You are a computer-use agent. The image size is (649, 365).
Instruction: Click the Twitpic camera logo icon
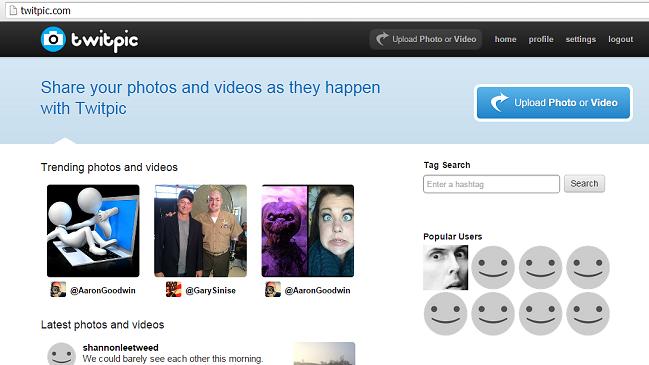click(53, 39)
